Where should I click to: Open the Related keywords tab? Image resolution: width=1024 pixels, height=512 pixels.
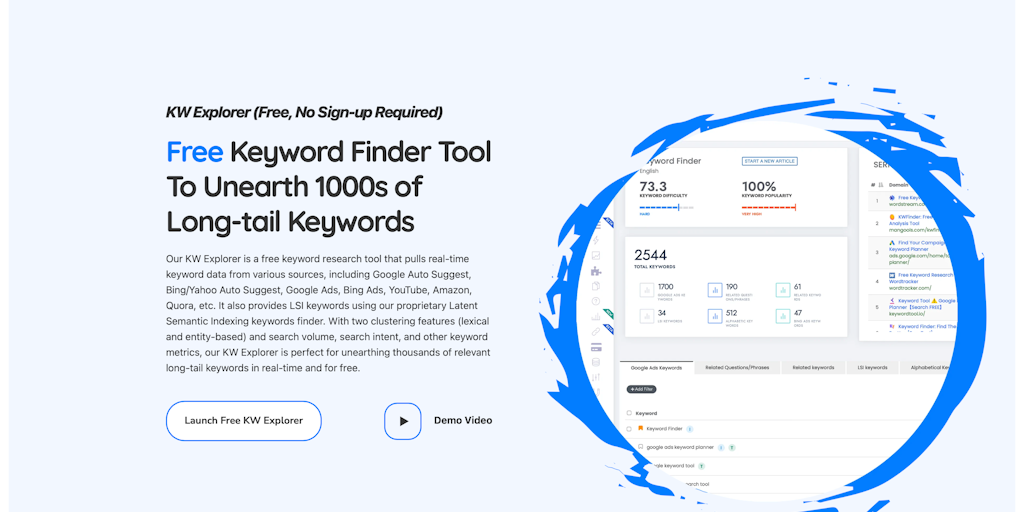click(x=813, y=368)
